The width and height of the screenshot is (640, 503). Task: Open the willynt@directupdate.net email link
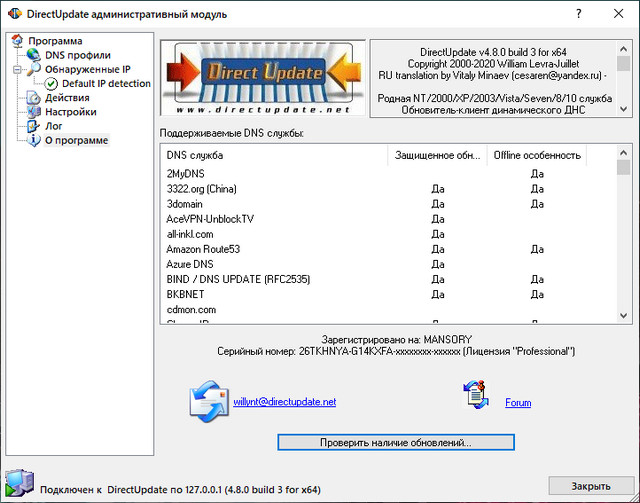(284, 402)
